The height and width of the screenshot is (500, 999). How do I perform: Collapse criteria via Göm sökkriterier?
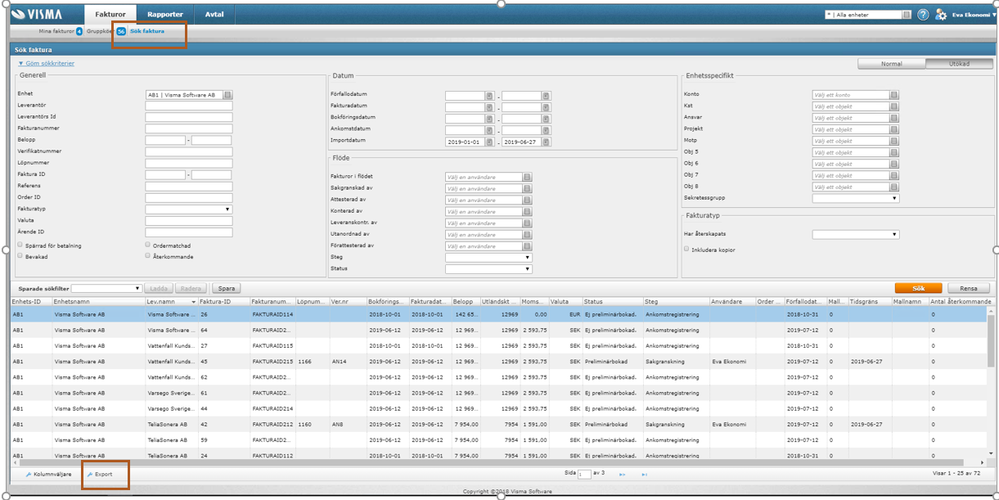[x=46, y=64]
